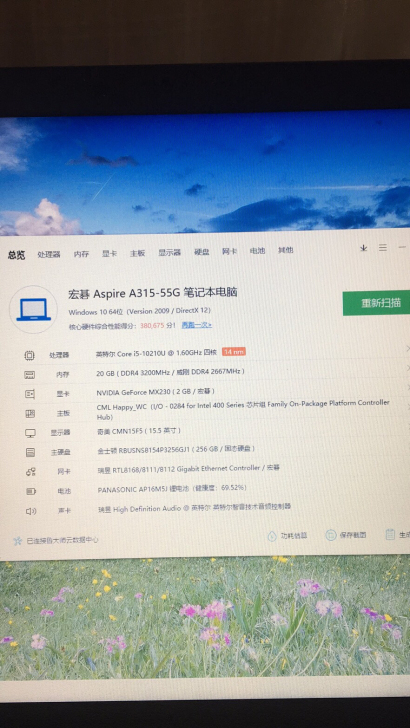The image size is (410, 728).
Task: Click the 内存 row label
Action: (x=62, y=375)
